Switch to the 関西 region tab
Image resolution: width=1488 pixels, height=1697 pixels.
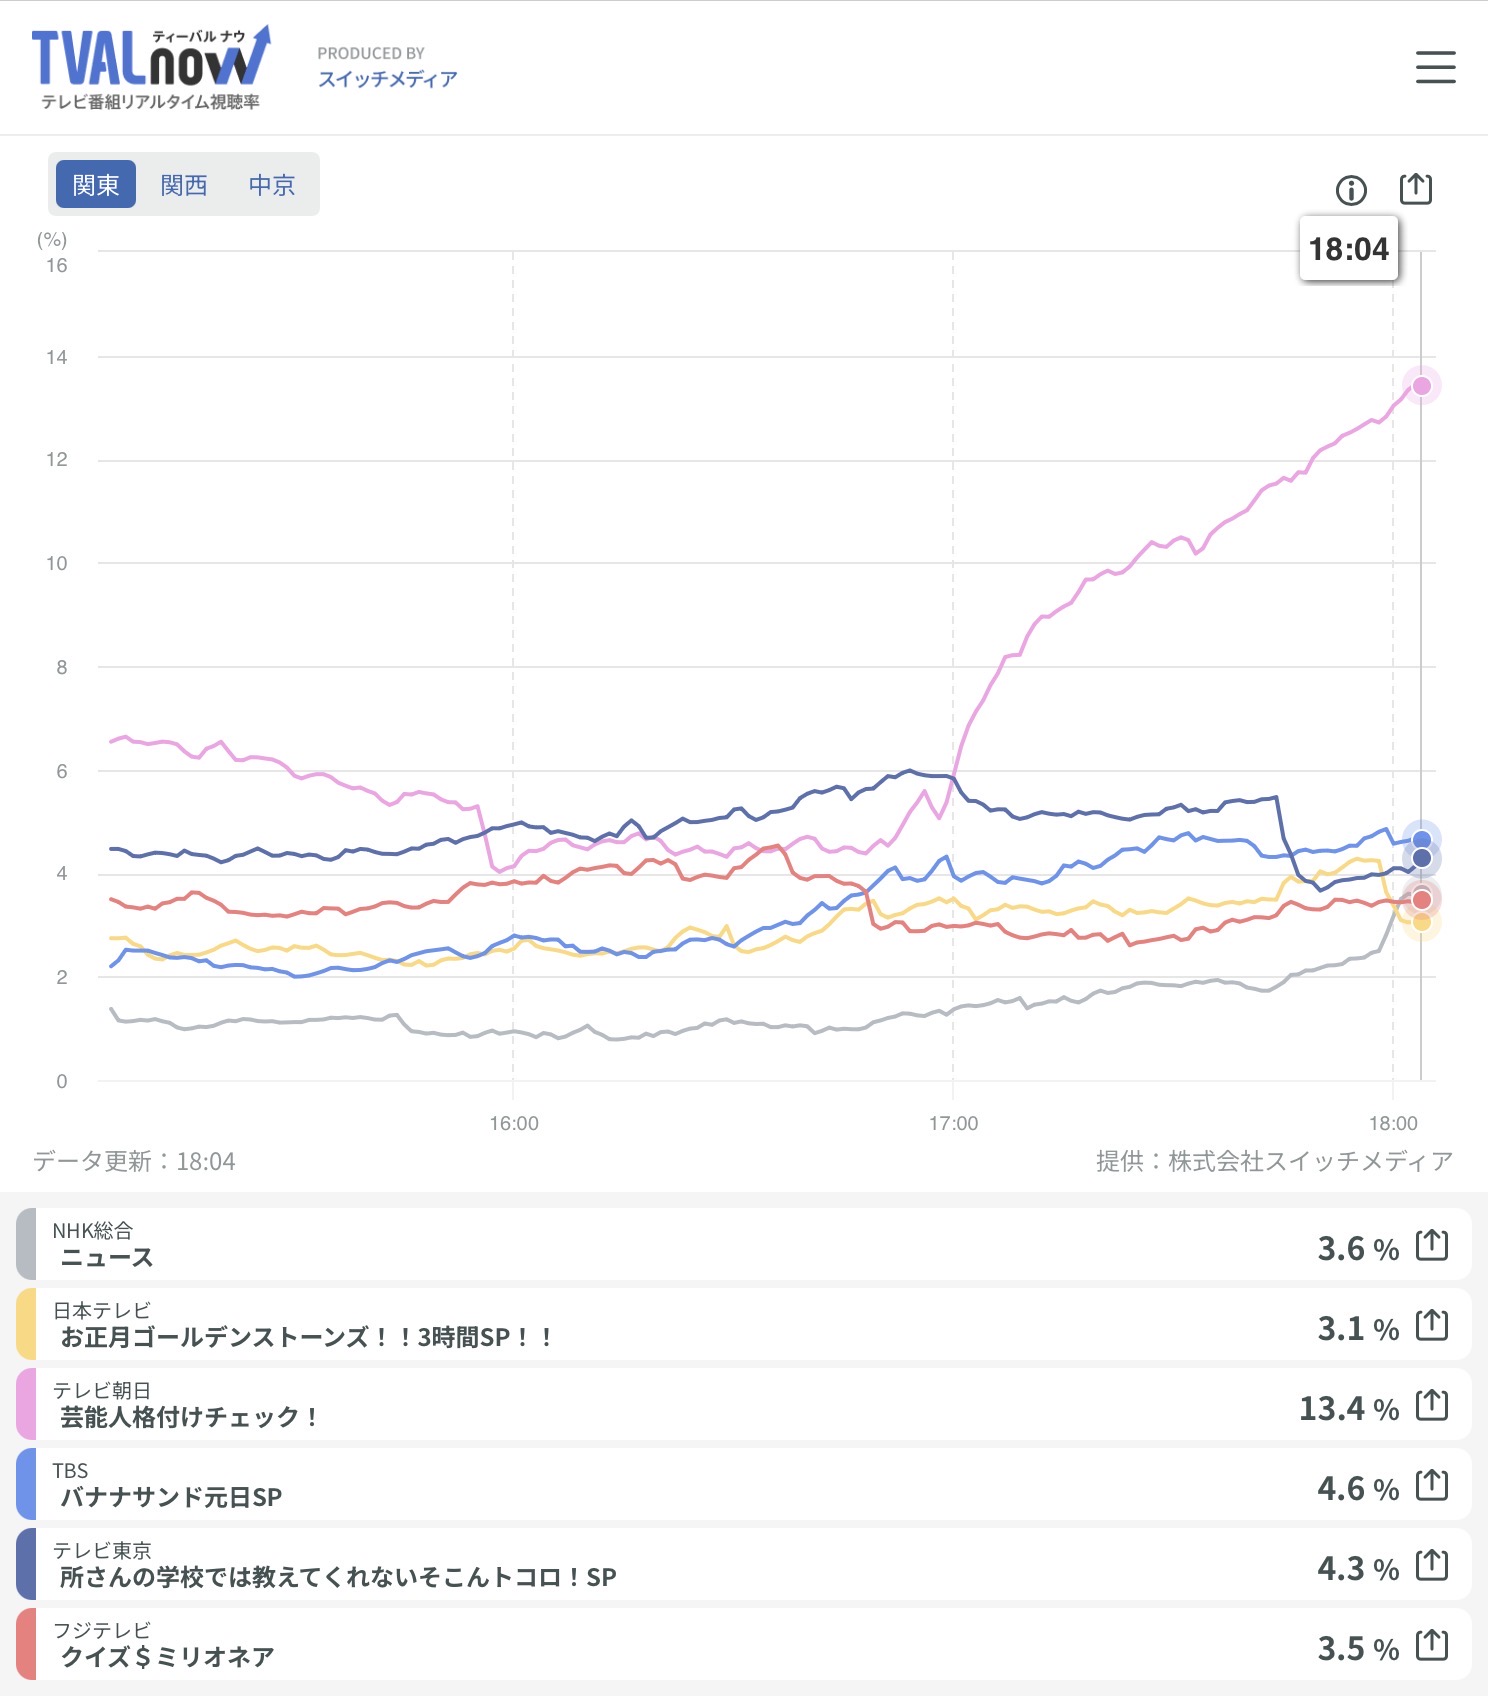[184, 185]
